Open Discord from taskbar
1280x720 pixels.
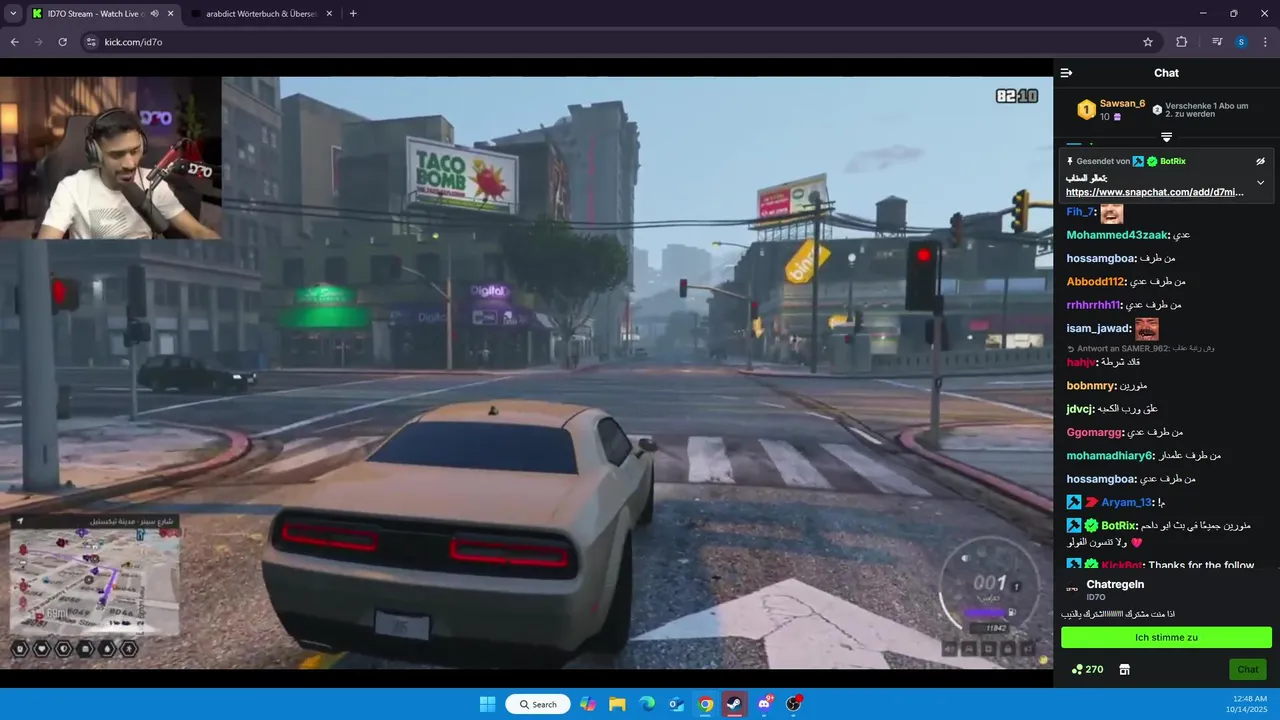click(x=765, y=704)
